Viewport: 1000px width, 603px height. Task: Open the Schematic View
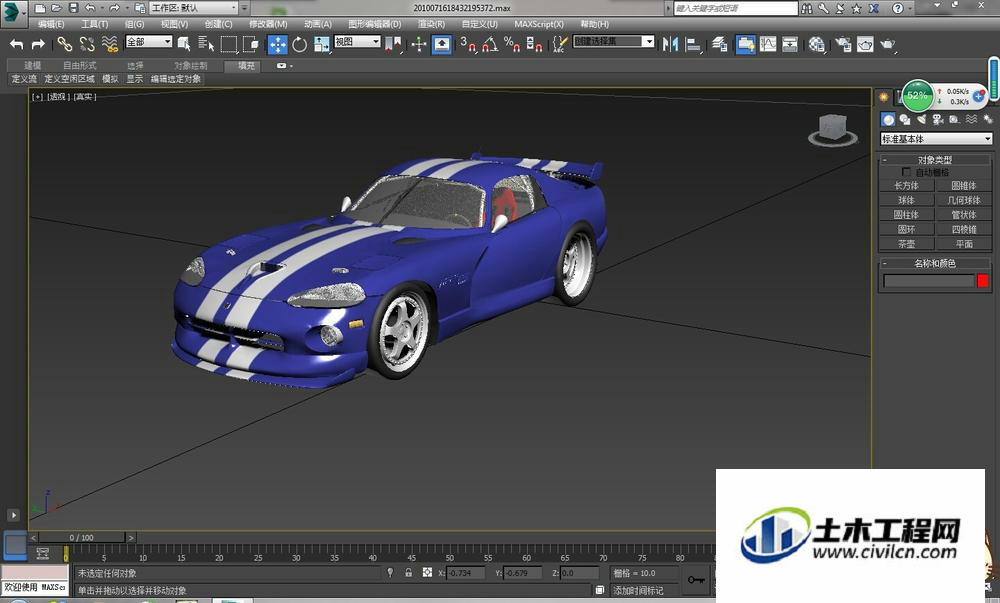[790, 44]
